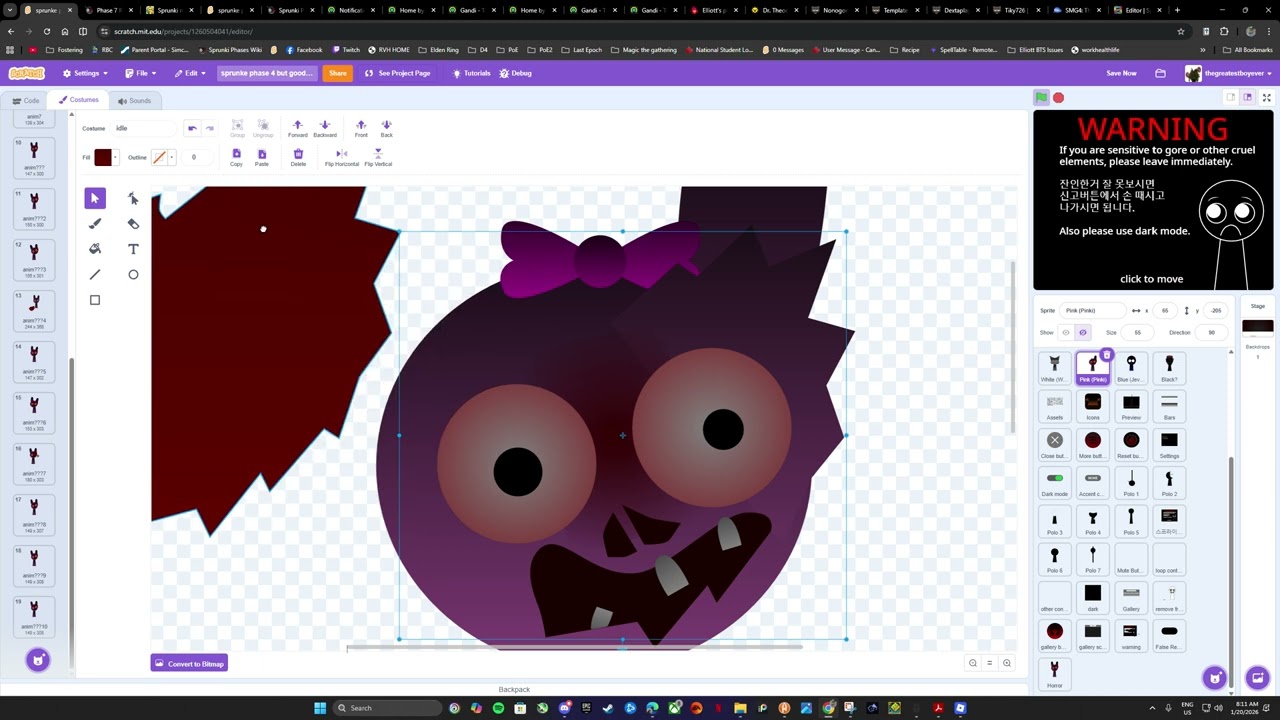Screen dimensions: 1280x720
Task: Zoom in the paint canvas
Action: (1006, 663)
